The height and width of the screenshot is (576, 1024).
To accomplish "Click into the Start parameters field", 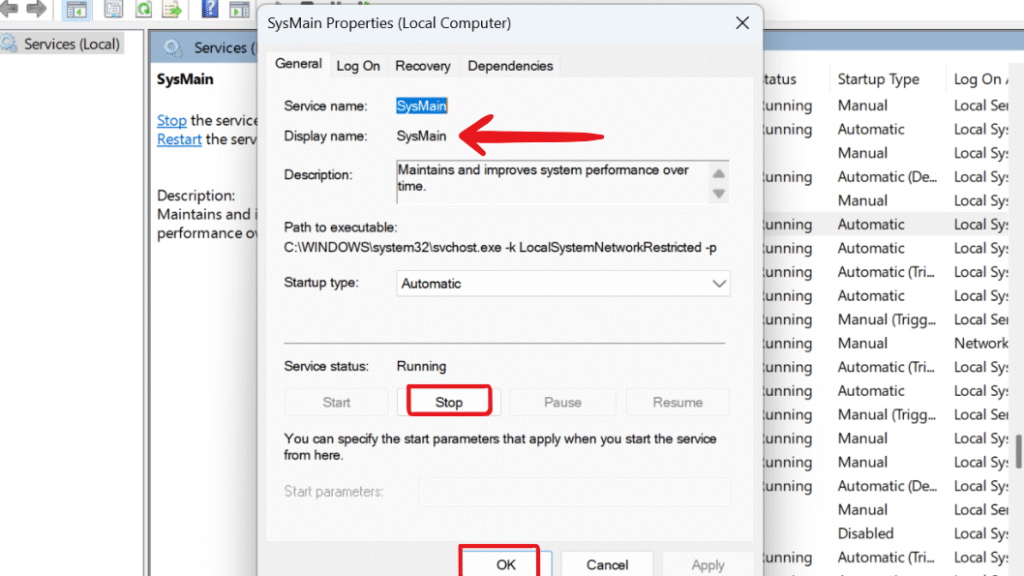I will [574, 492].
